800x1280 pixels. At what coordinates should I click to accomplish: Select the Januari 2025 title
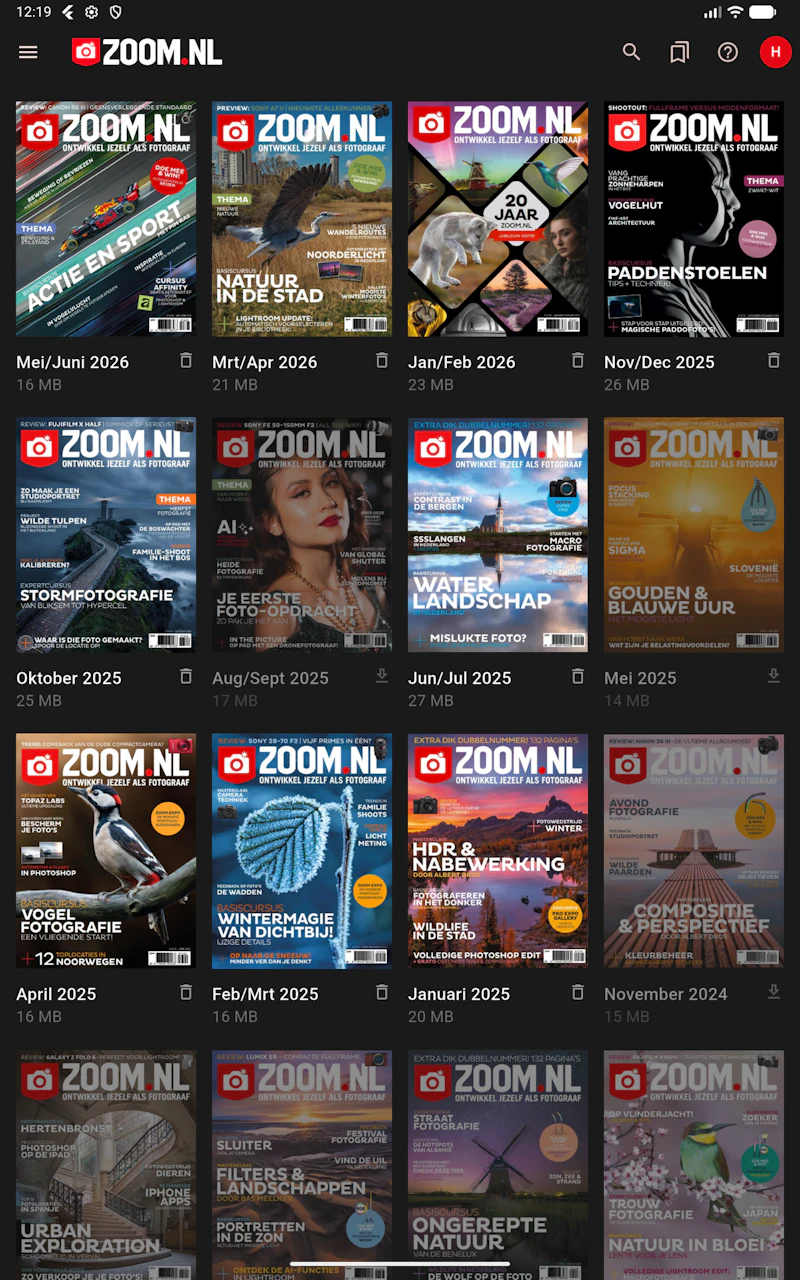pyautogui.click(x=459, y=994)
